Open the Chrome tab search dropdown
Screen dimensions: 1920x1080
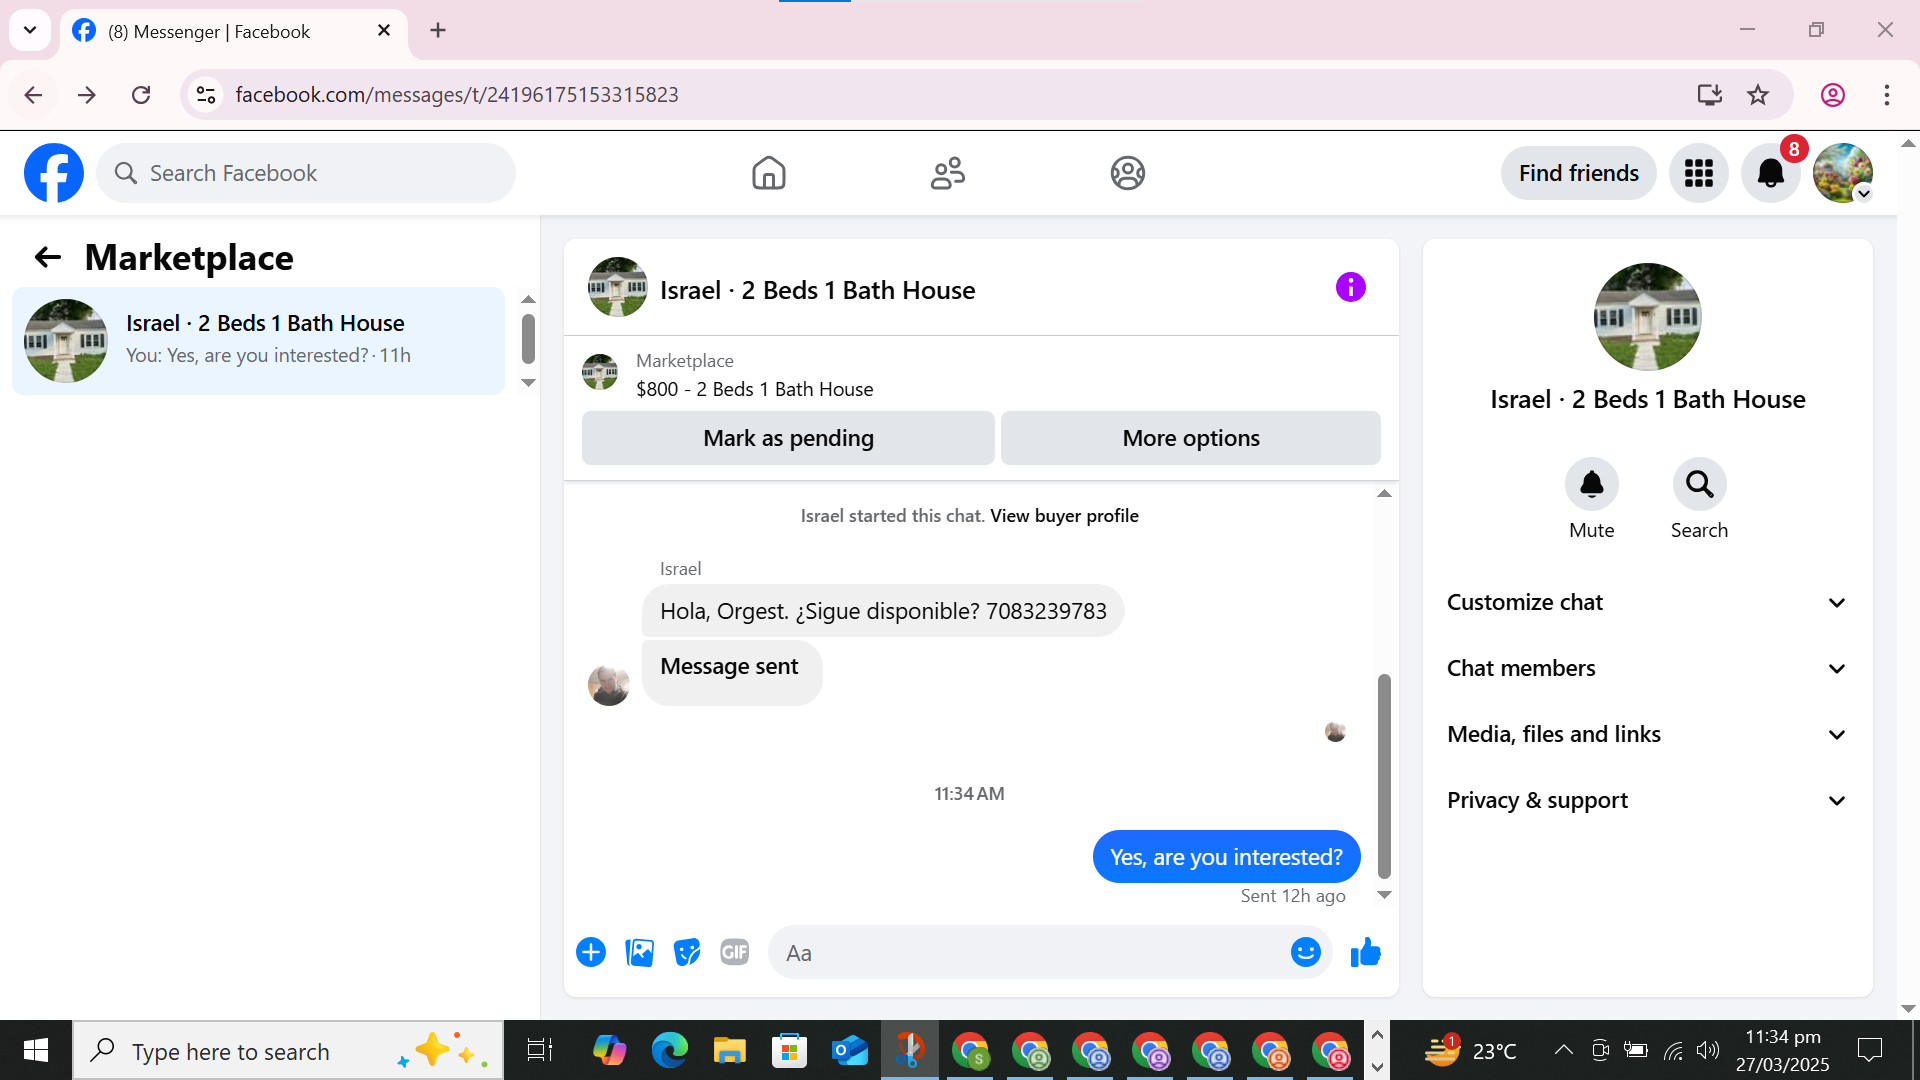(x=30, y=30)
